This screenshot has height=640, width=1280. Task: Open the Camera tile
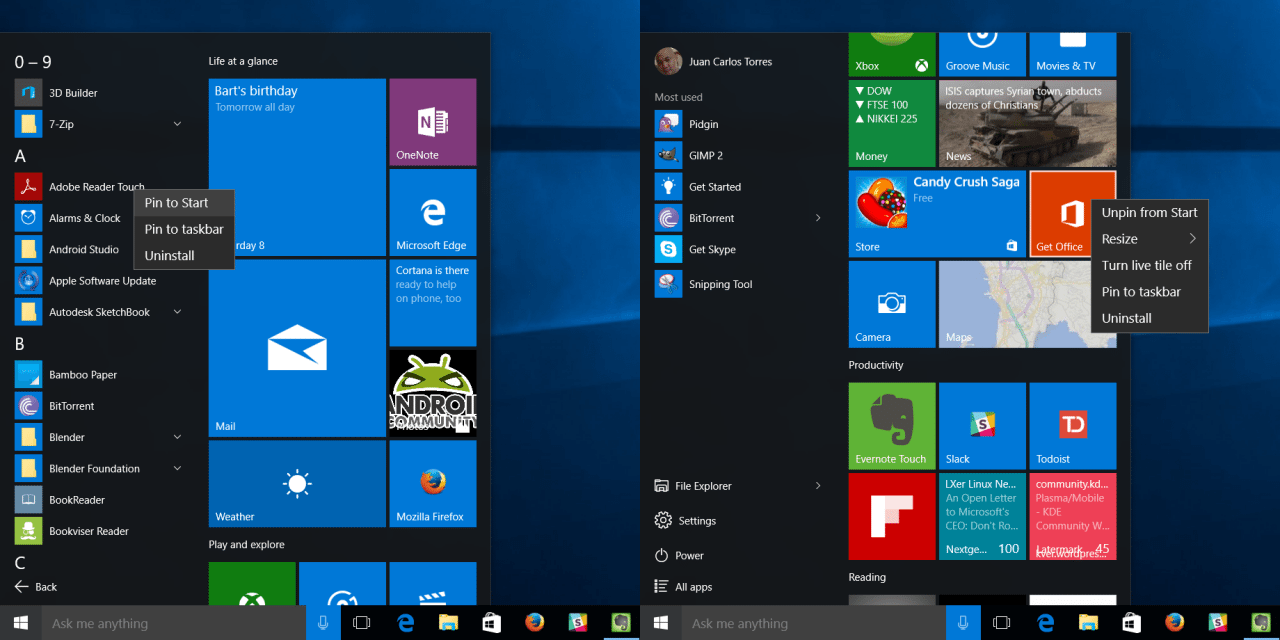(892, 304)
